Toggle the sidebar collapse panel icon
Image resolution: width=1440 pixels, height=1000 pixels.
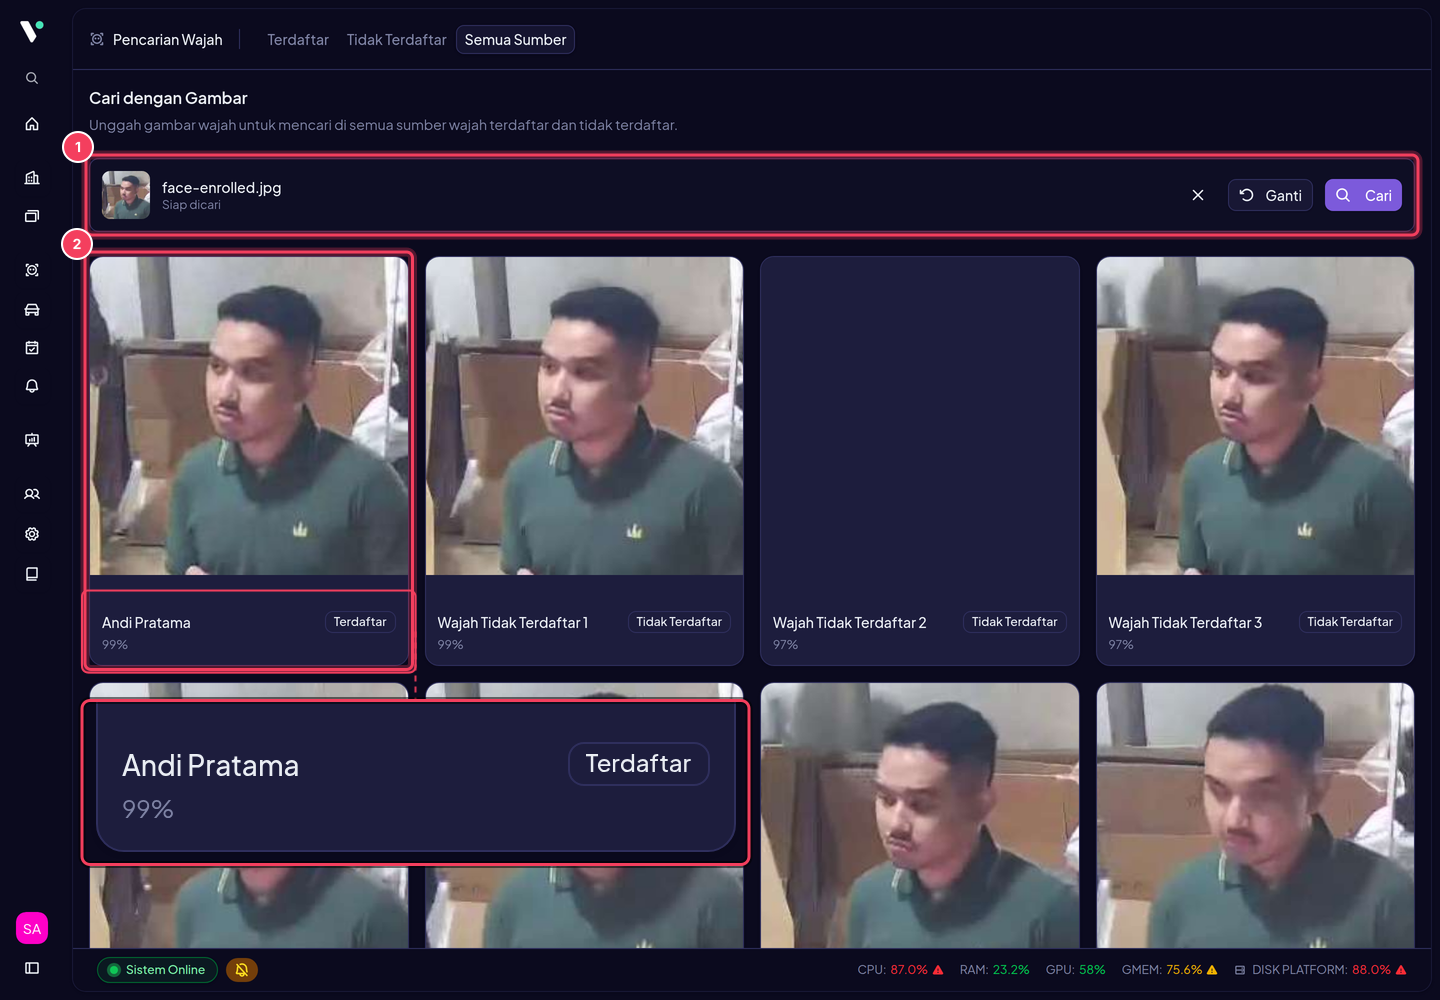click(32, 968)
